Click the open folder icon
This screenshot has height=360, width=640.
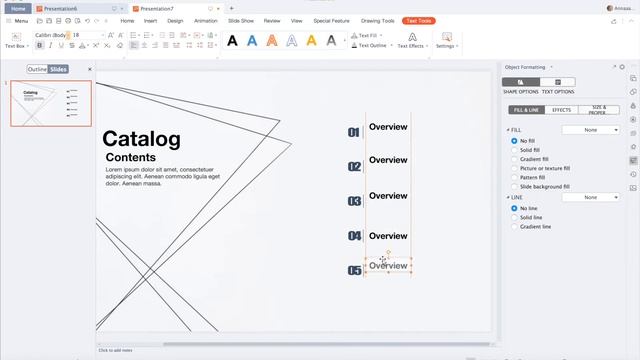coord(40,21)
